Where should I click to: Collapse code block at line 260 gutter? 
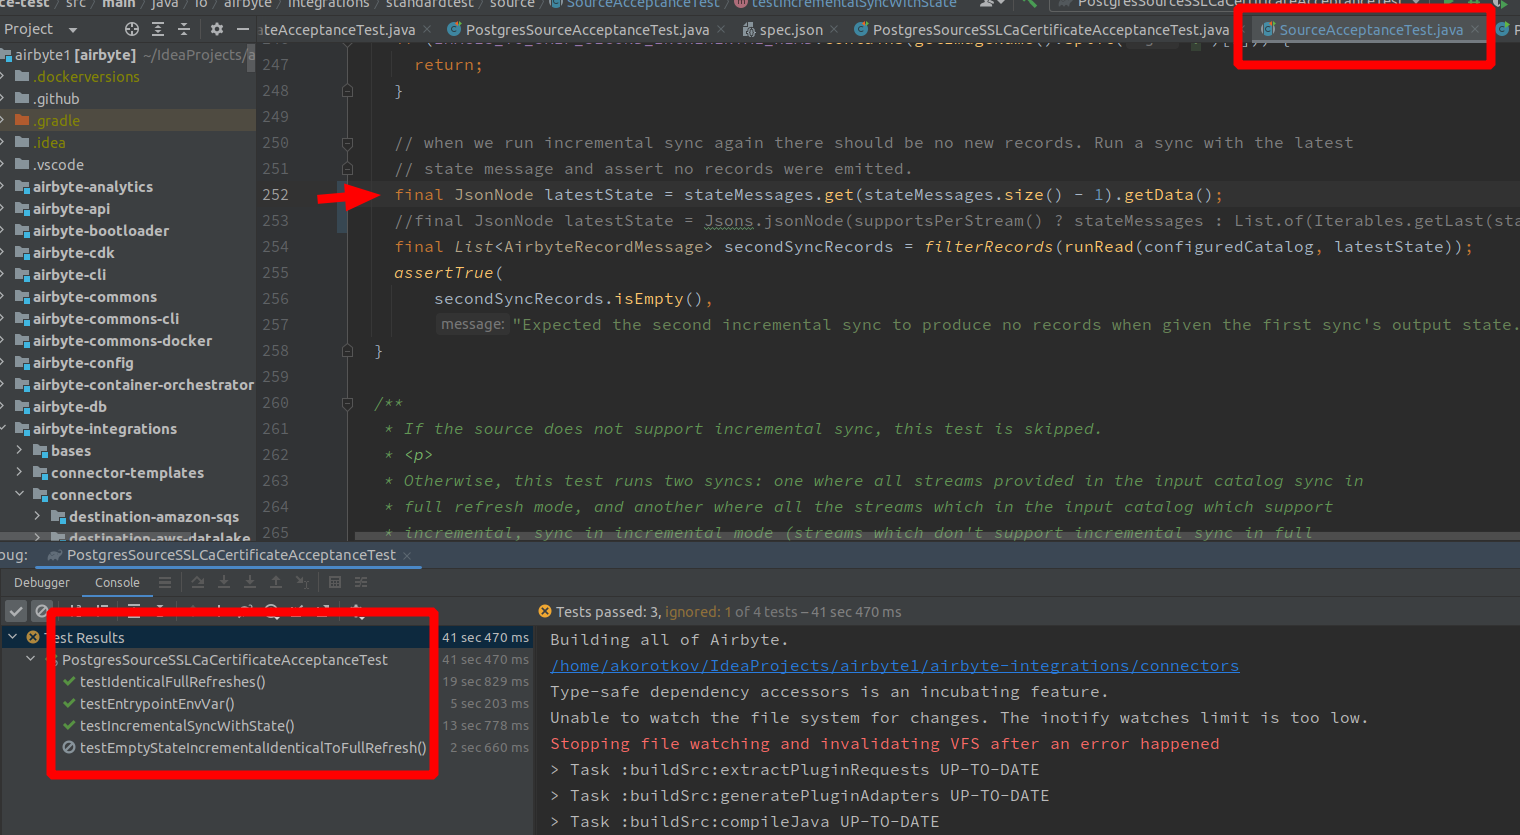[347, 403]
